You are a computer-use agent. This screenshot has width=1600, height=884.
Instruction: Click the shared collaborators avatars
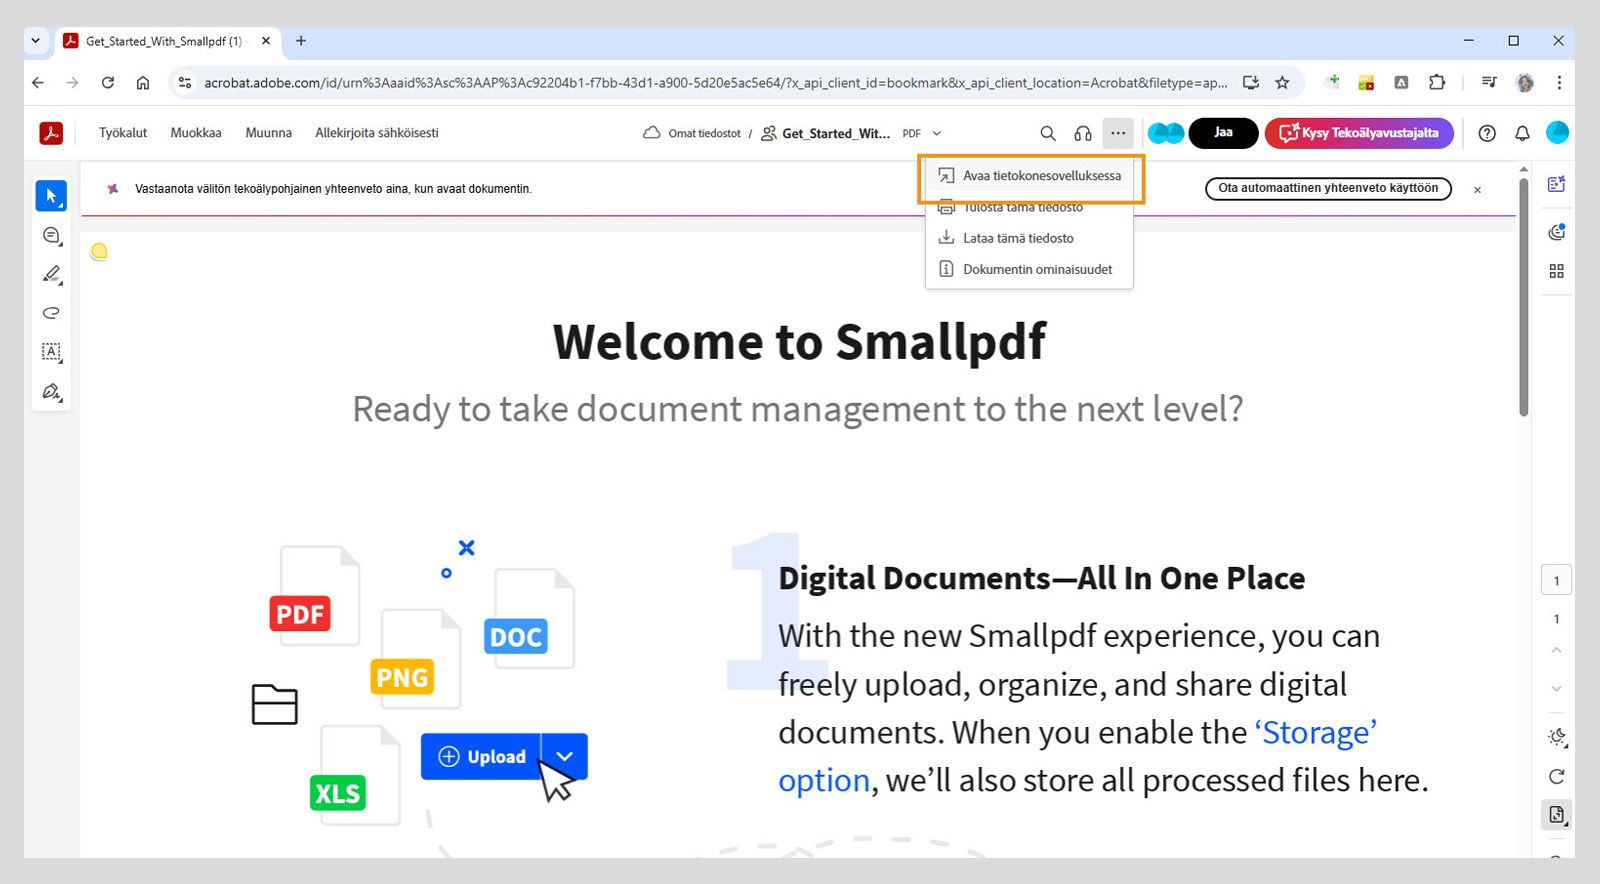pyautogui.click(x=1166, y=133)
